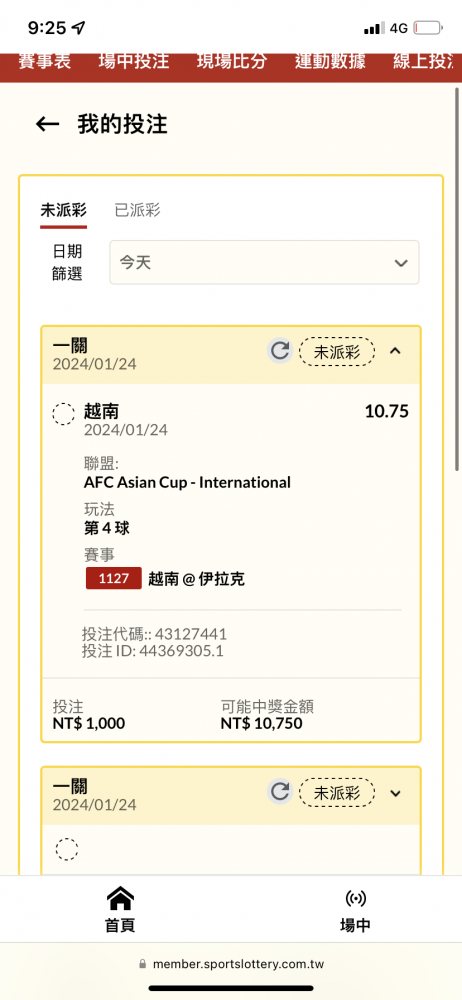462x1000 pixels.
Task: Open 場中投注 in top navigation
Action: point(134,61)
